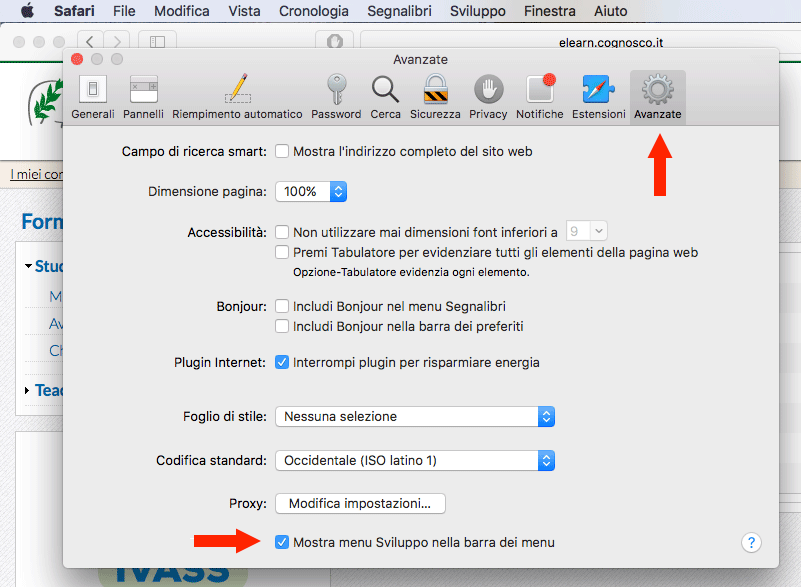Screen dimensions: 801x587
Task: Click Safari forward navigation arrow
Action: (117, 41)
